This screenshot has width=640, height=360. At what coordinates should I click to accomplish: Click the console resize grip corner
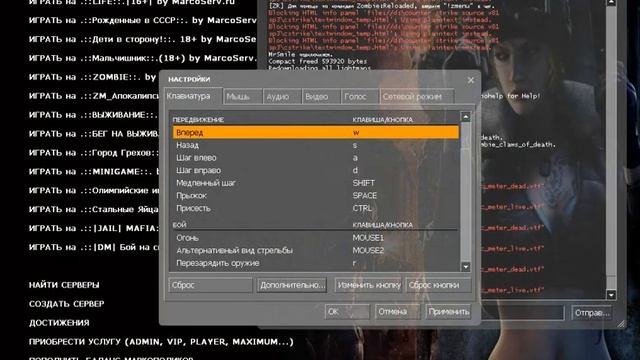click(621, 324)
